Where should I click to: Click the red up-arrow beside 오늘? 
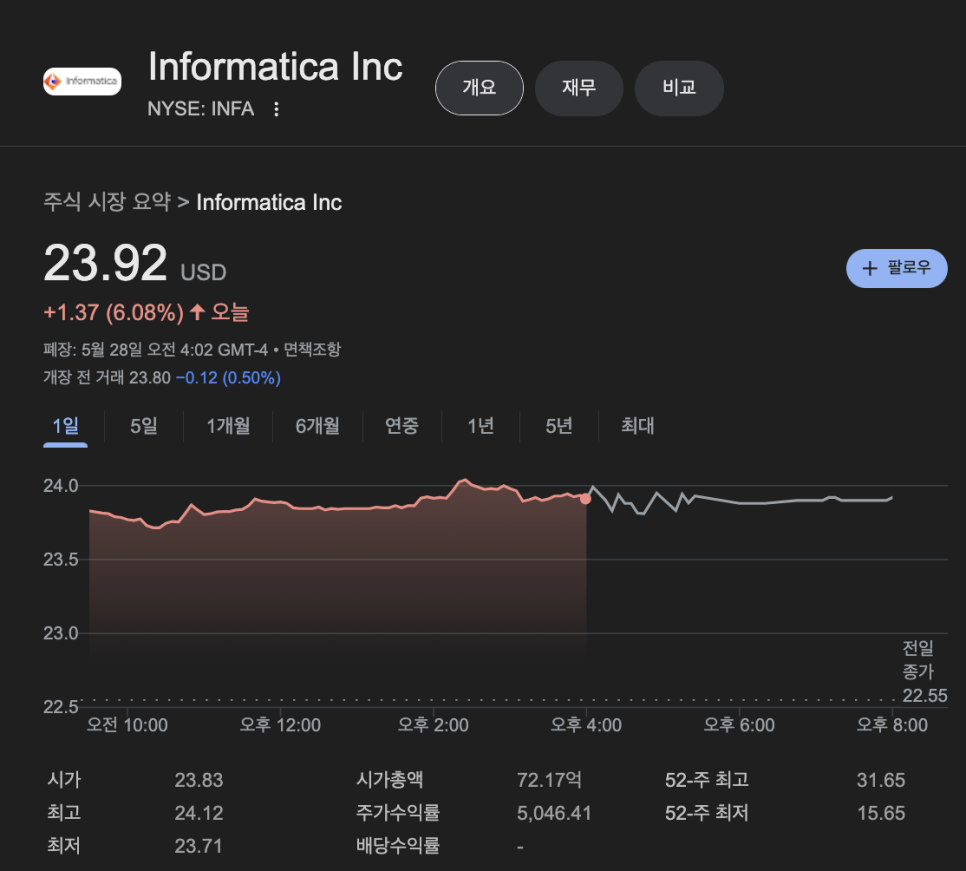click(x=197, y=312)
